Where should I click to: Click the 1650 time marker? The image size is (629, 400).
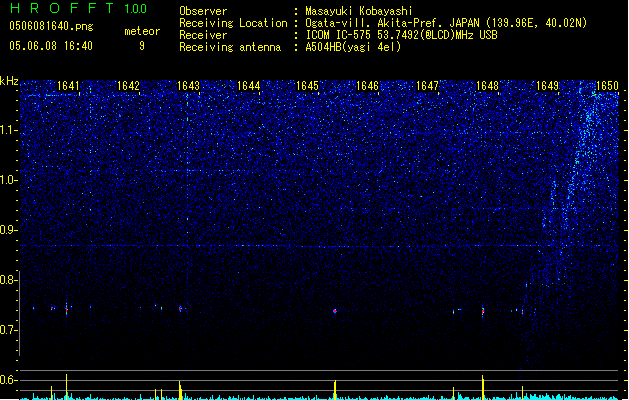click(607, 86)
